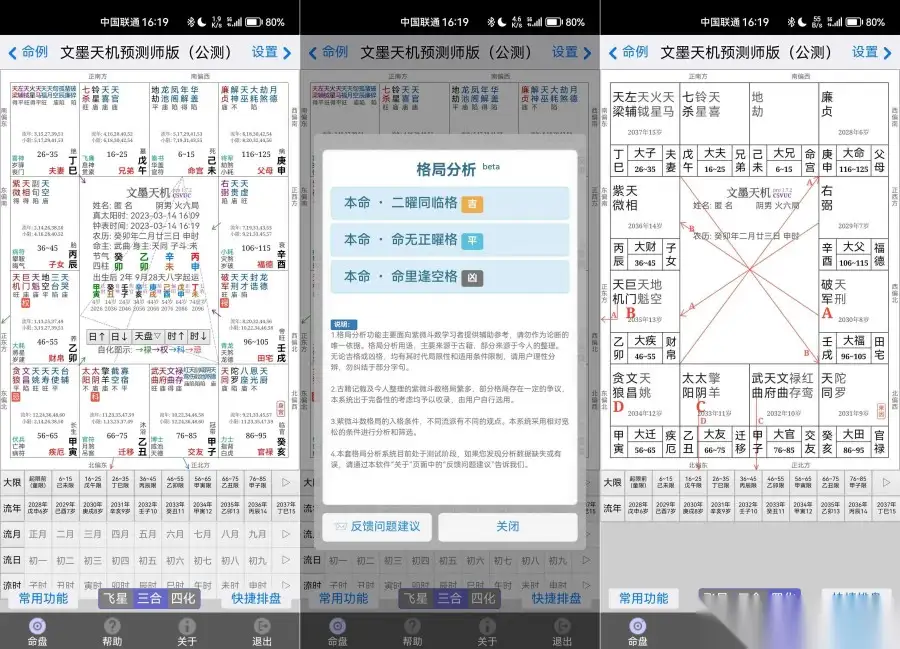Open the 天盘 dropdown selector
Screen dimensions: 900x649
click(x=149, y=337)
